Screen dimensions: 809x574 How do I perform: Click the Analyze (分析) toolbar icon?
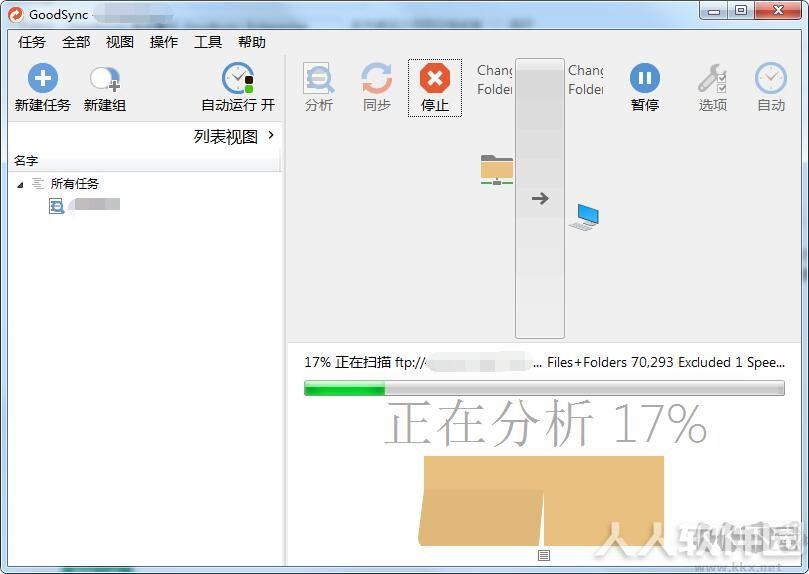pos(318,79)
